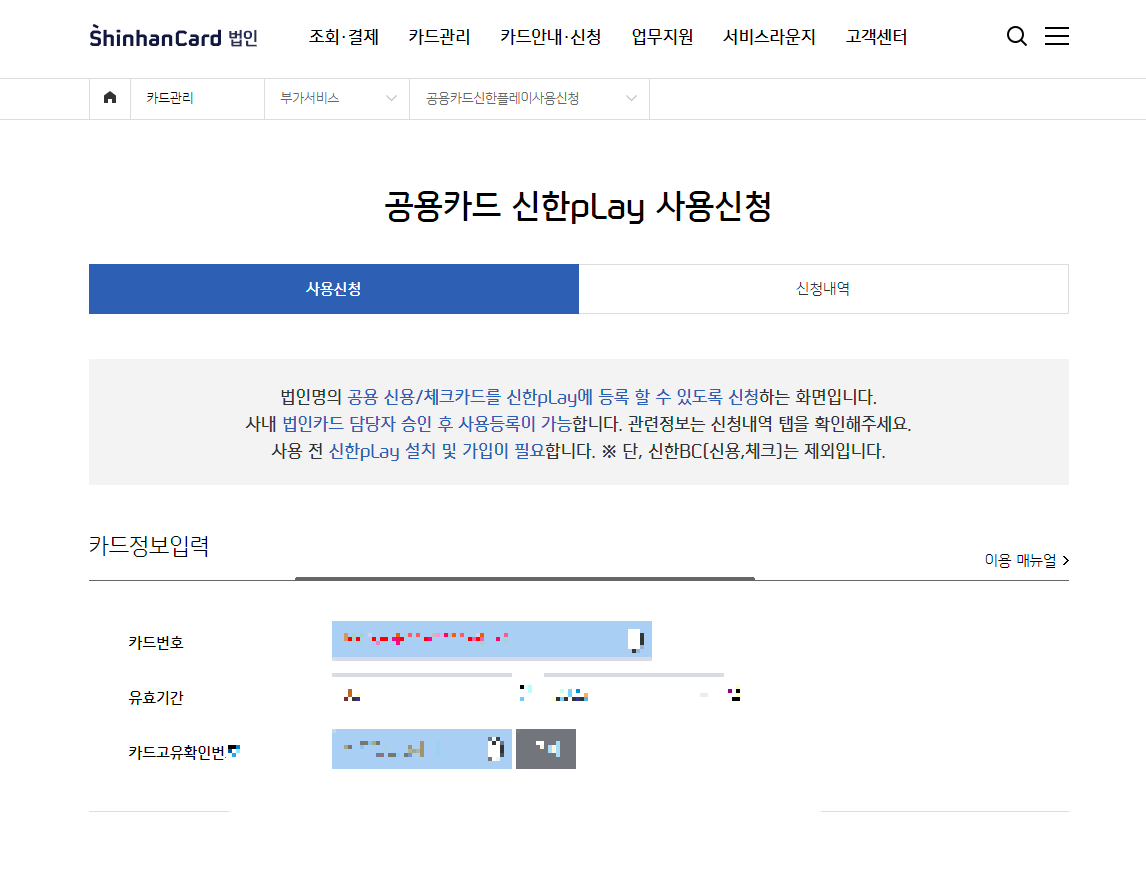
Task: Click the help icon beside 카드고유확인번호 label
Action: click(234, 750)
